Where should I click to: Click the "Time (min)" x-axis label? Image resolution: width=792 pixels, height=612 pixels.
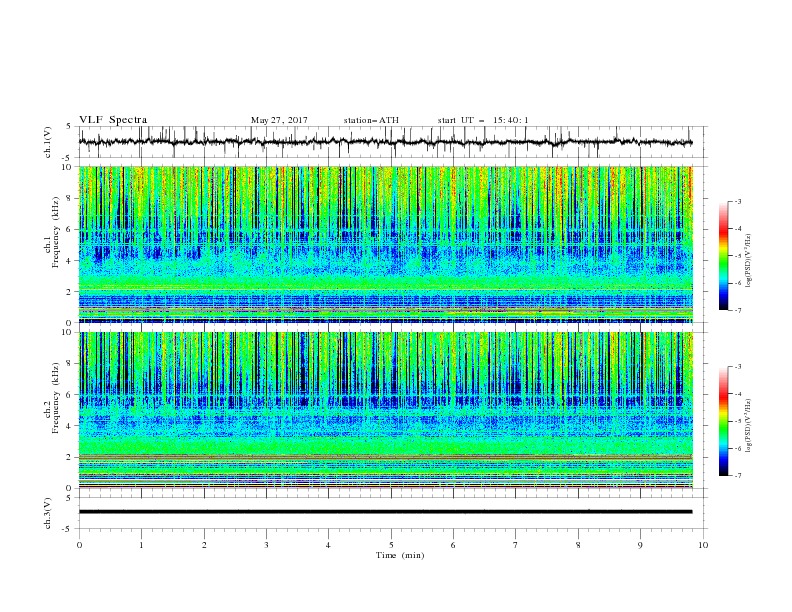point(400,555)
